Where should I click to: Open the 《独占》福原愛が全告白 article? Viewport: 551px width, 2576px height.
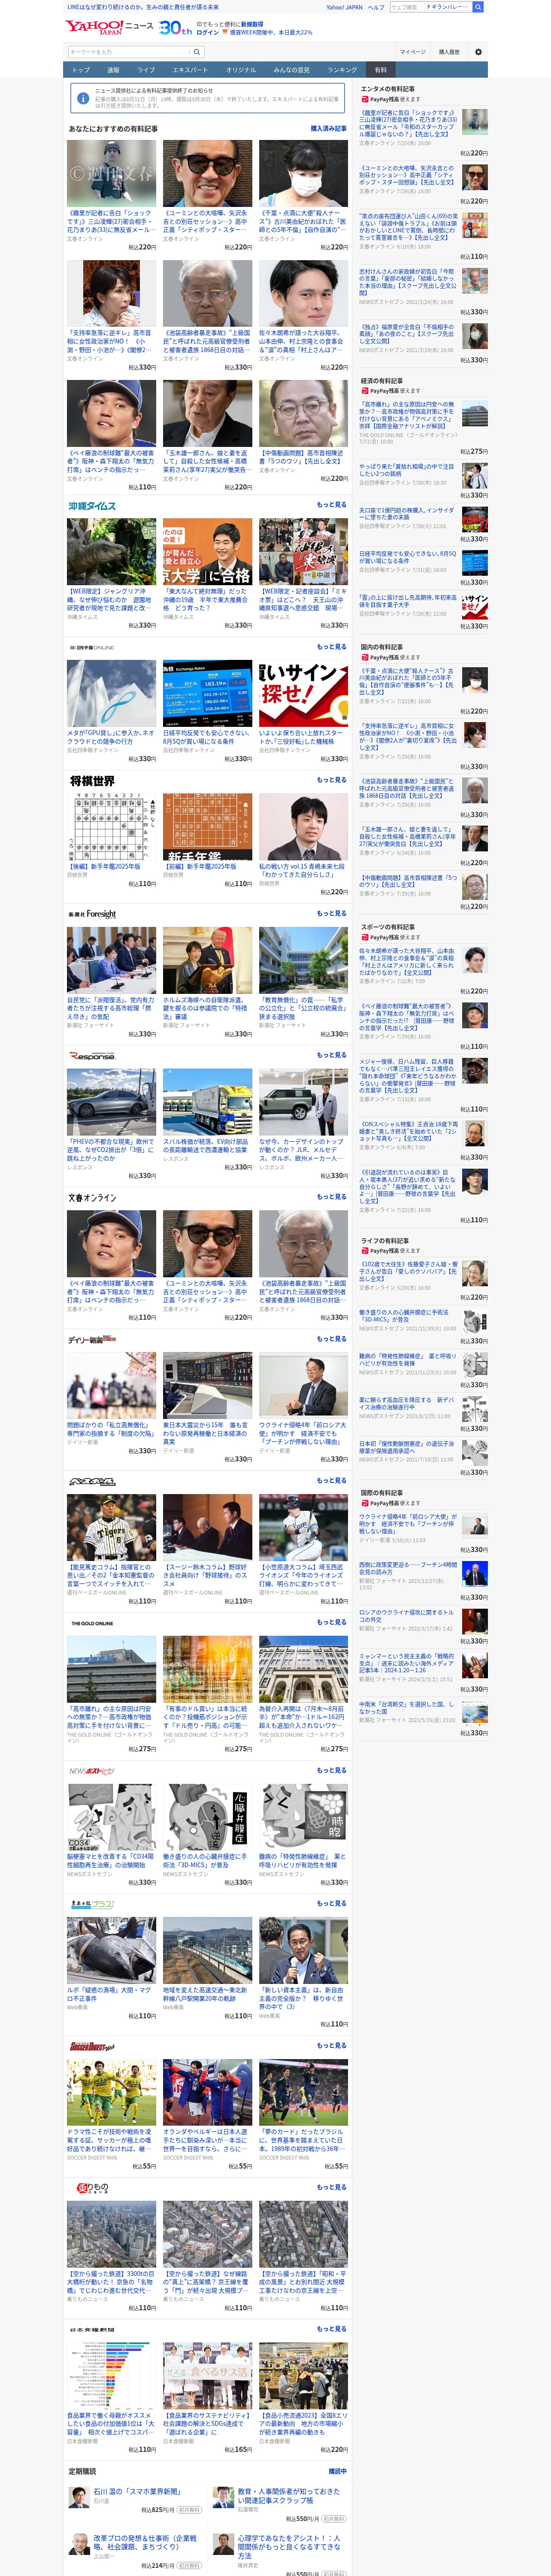[x=407, y=334]
